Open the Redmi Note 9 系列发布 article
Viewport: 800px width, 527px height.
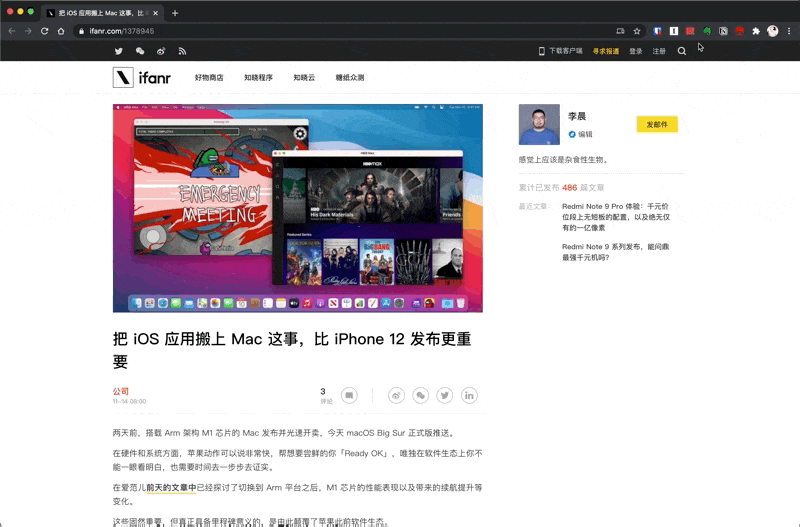coord(615,252)
